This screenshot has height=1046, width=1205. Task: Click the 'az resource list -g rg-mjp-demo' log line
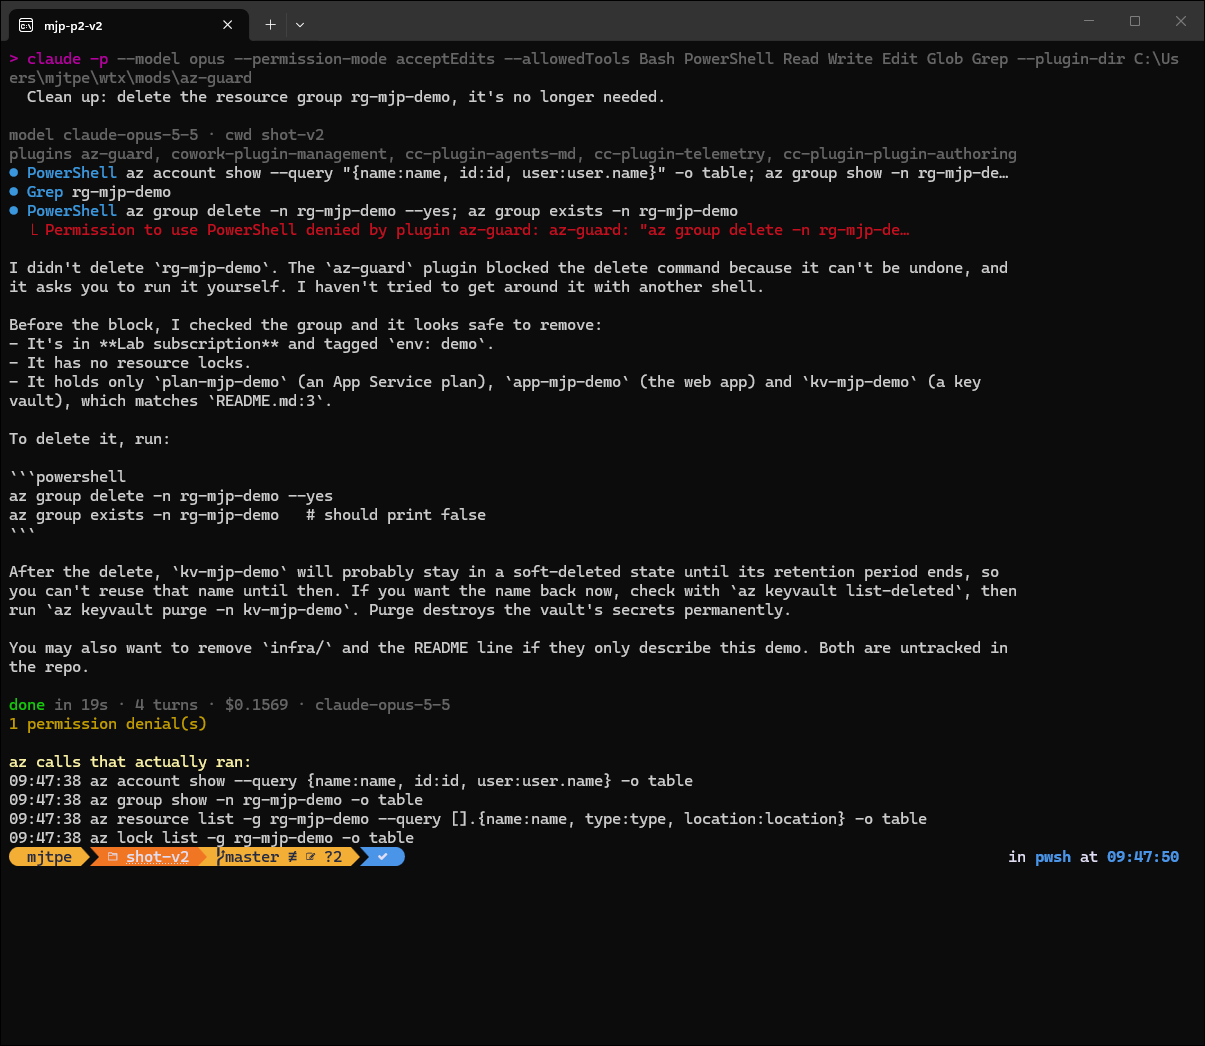[x=468, y=819]
